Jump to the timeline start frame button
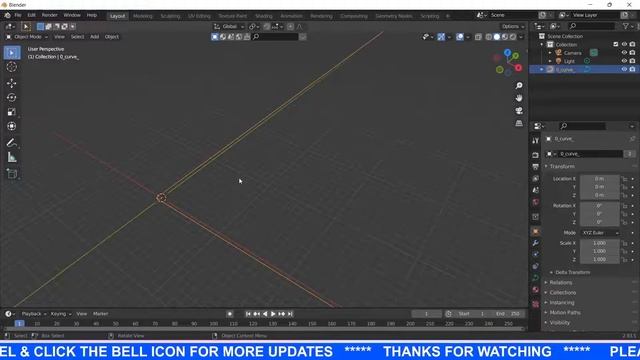 click(248, 314)
